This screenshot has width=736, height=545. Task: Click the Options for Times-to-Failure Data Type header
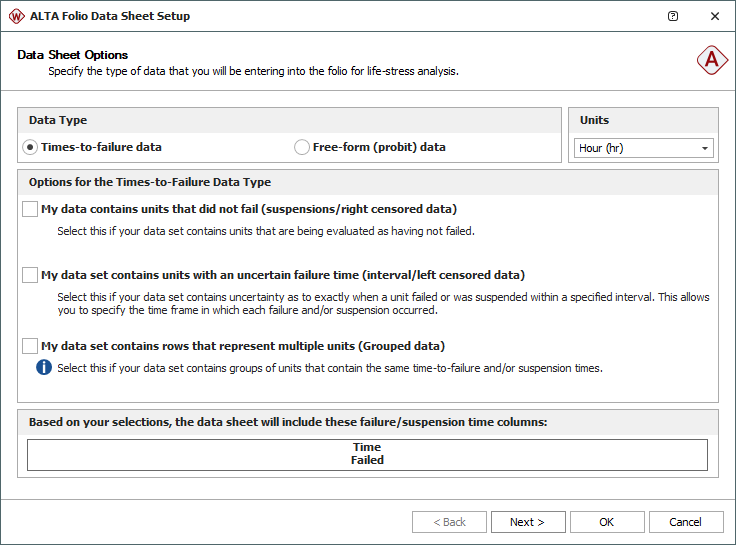(150, 182)
